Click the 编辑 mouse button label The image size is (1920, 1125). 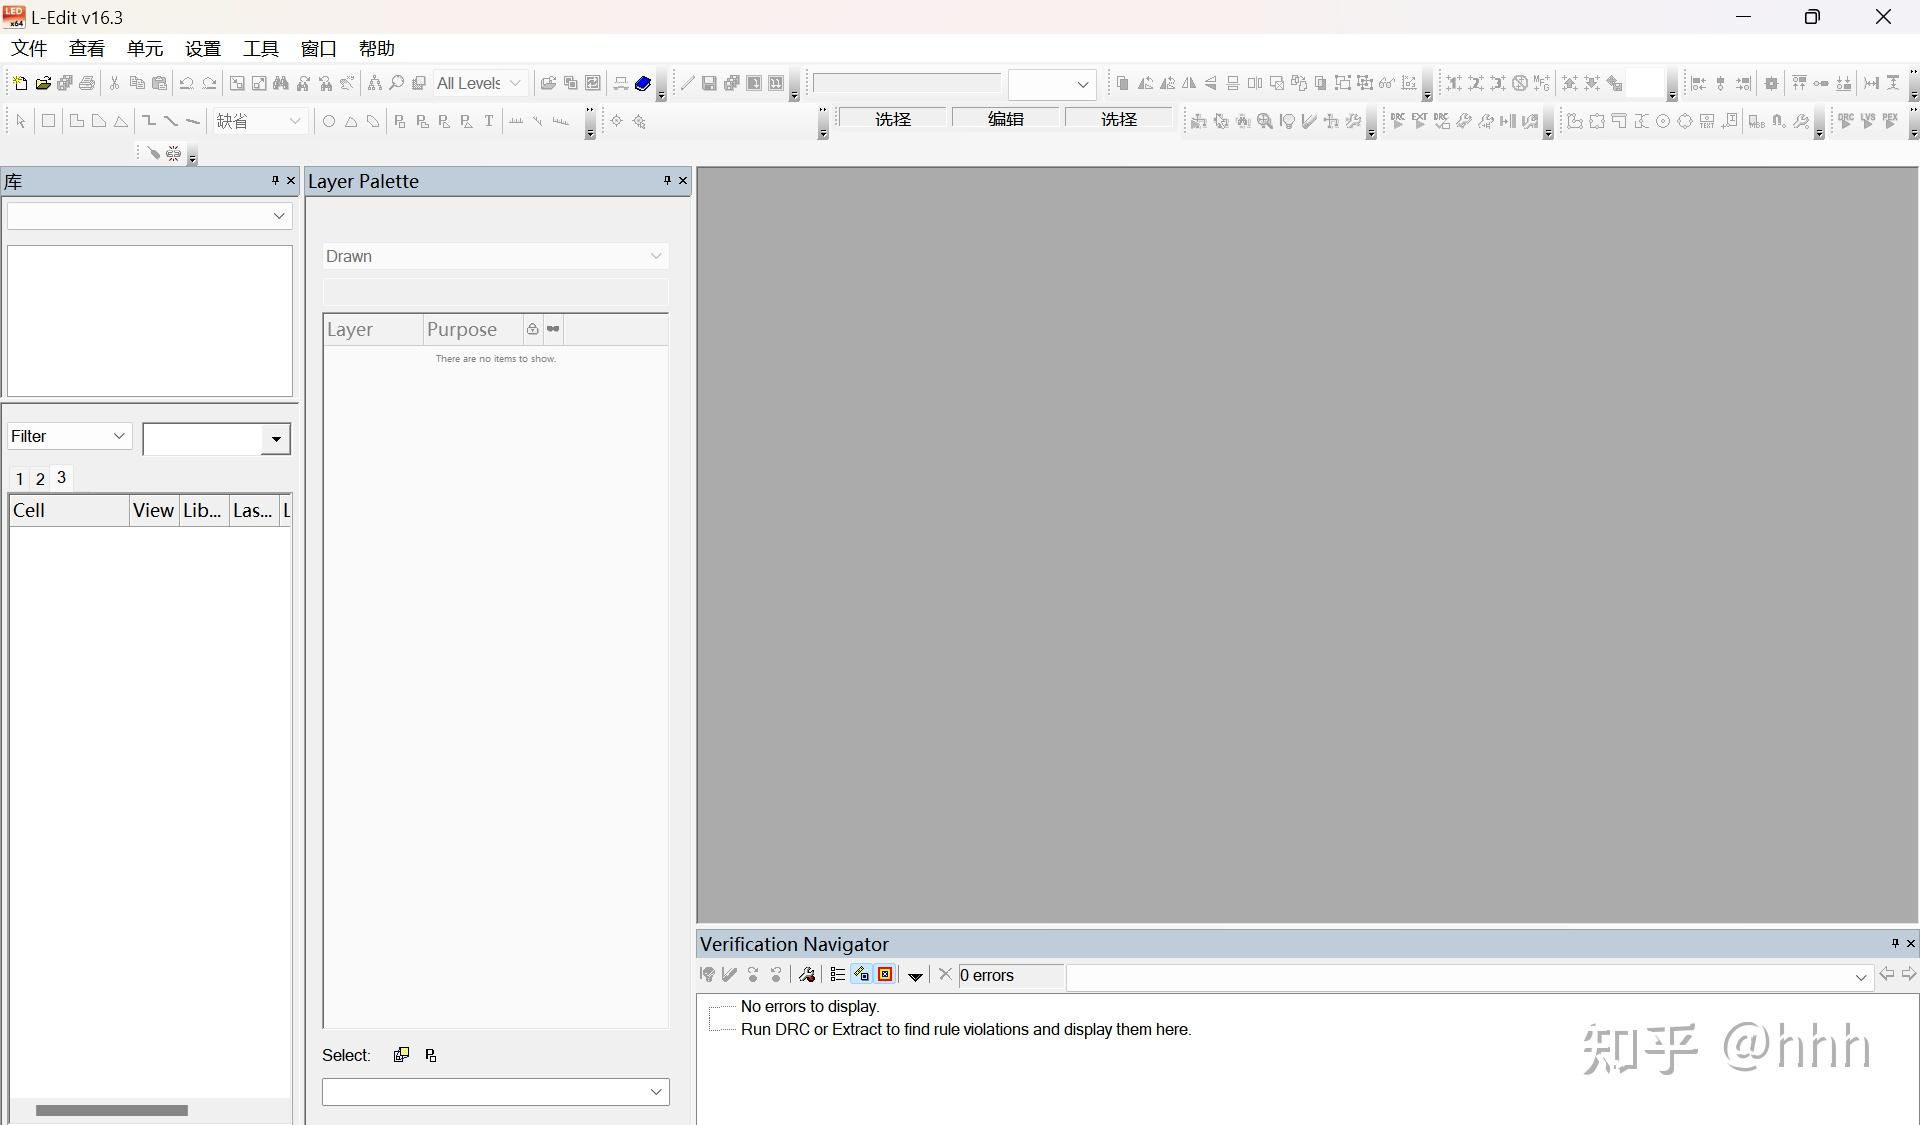click(1005, 119)
